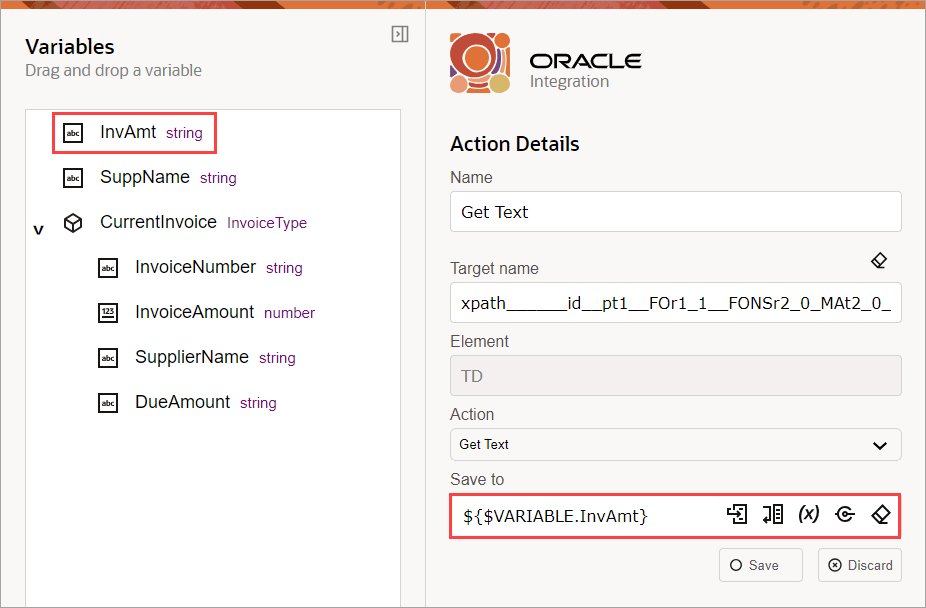Viewport: 926px width, 608px height.
Task: Click the (x) variable icon in Save to
Action: 808,514
